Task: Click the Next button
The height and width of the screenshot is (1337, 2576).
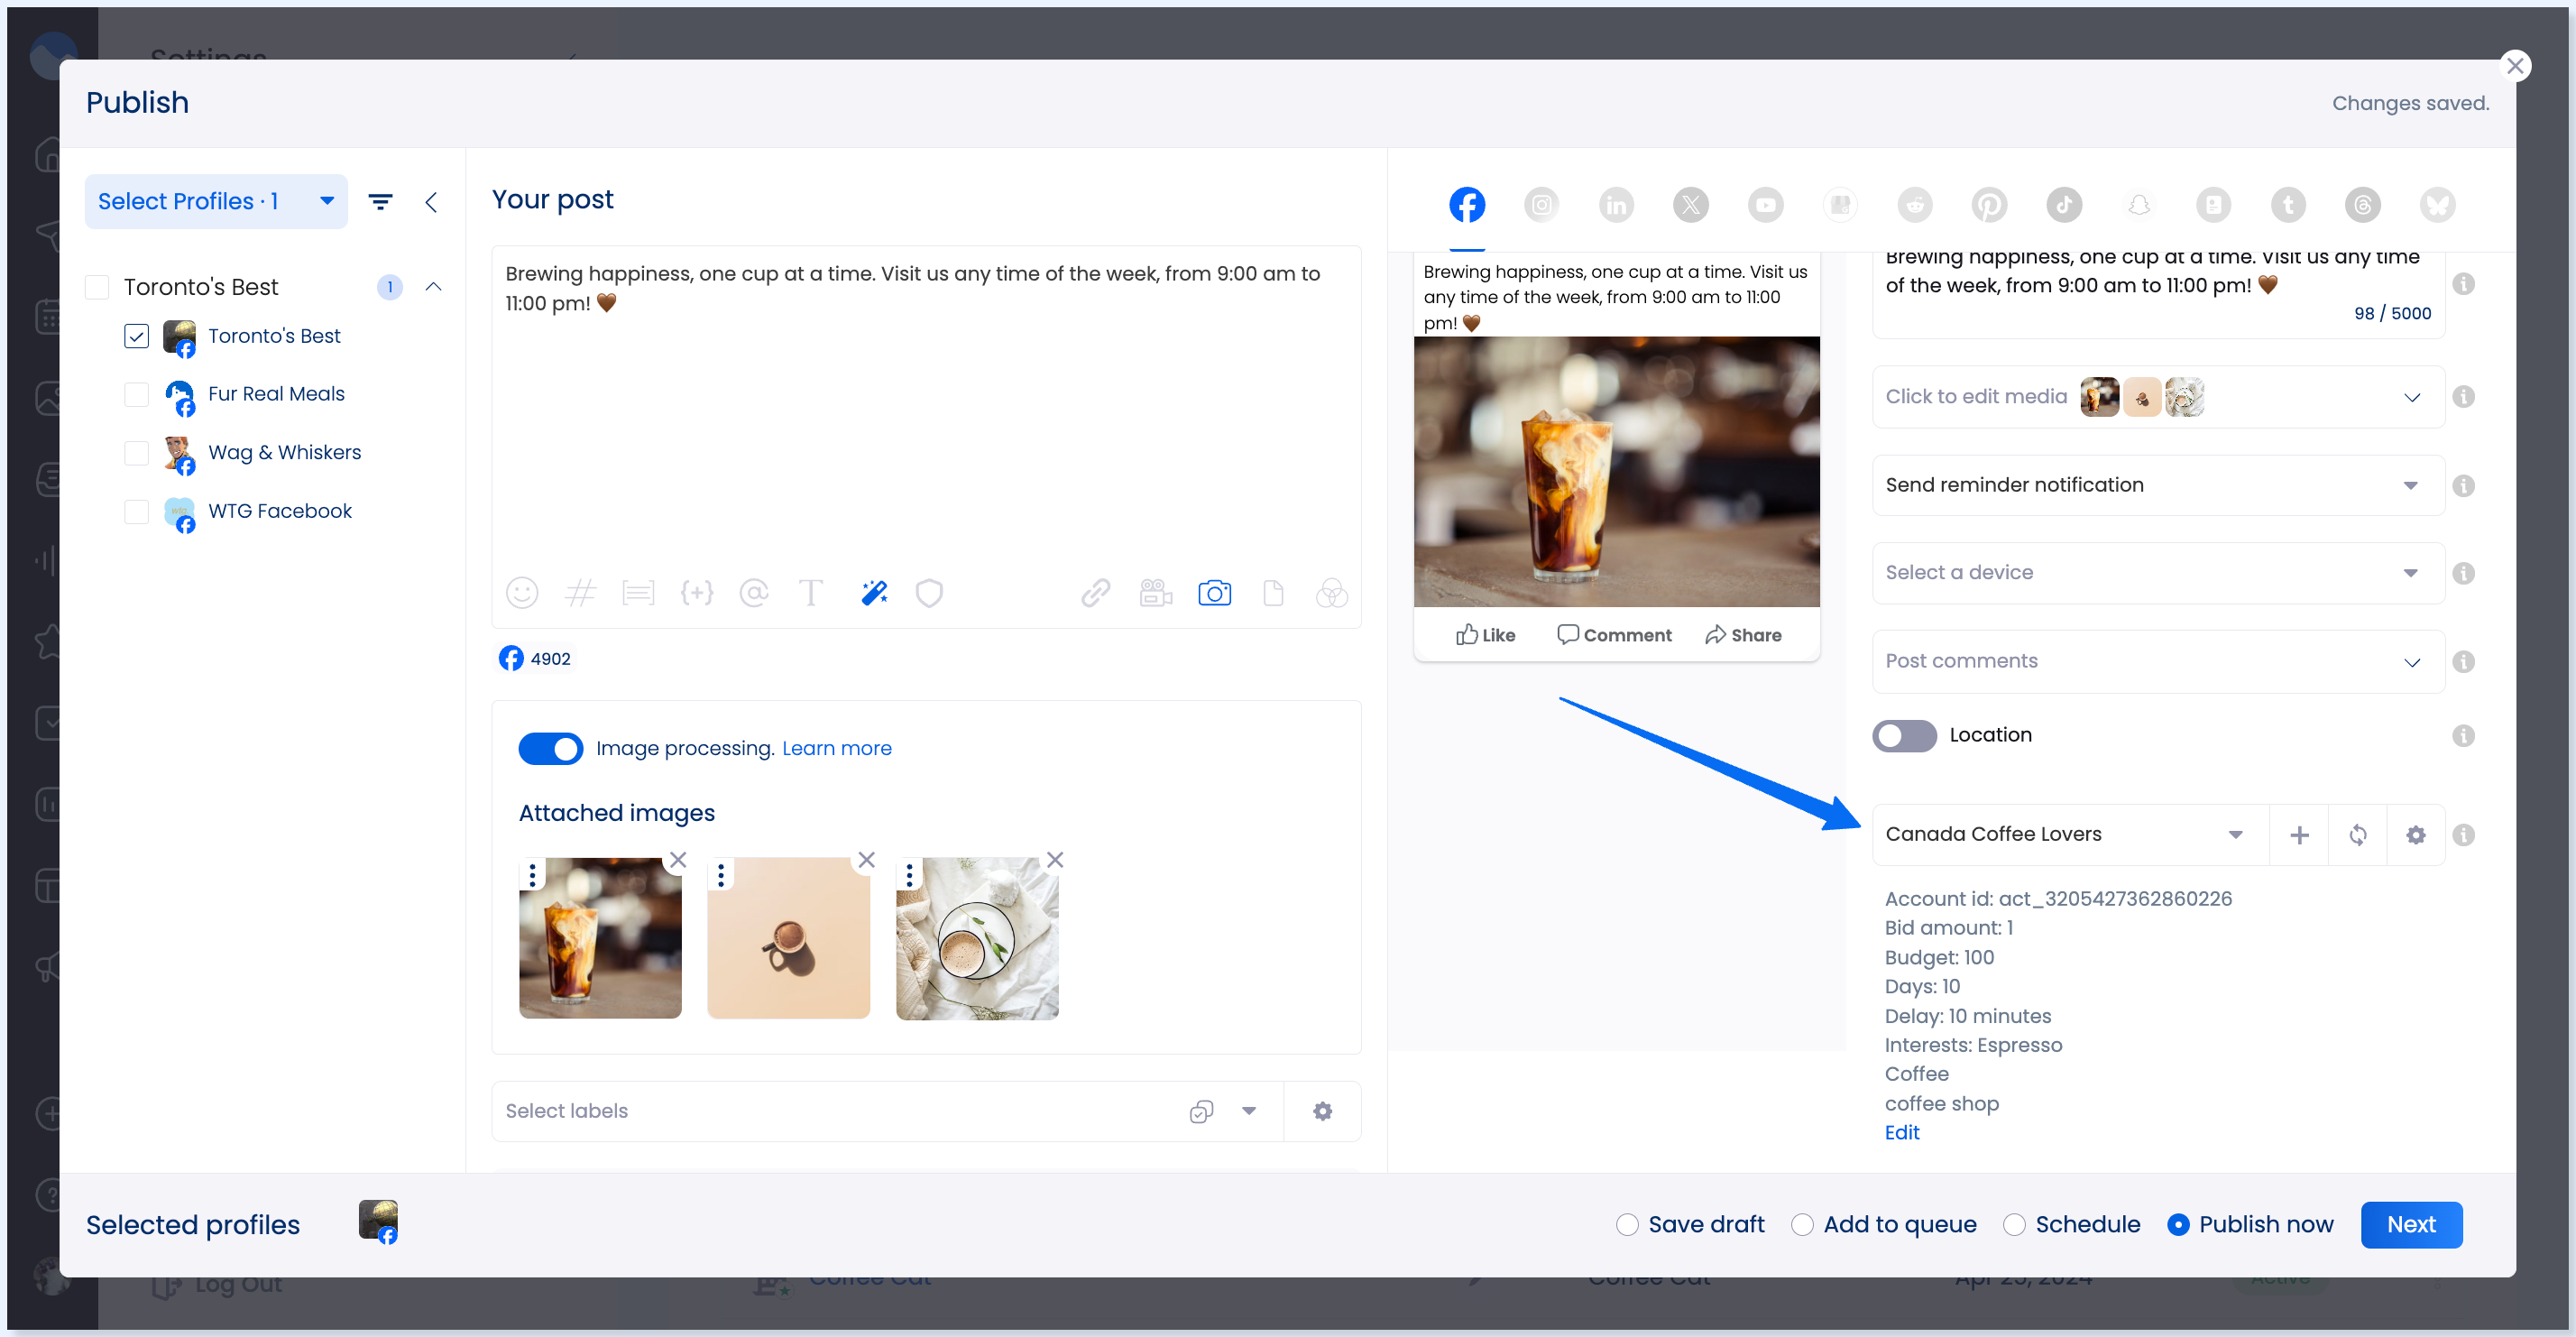Action: coord(2411,1225)
